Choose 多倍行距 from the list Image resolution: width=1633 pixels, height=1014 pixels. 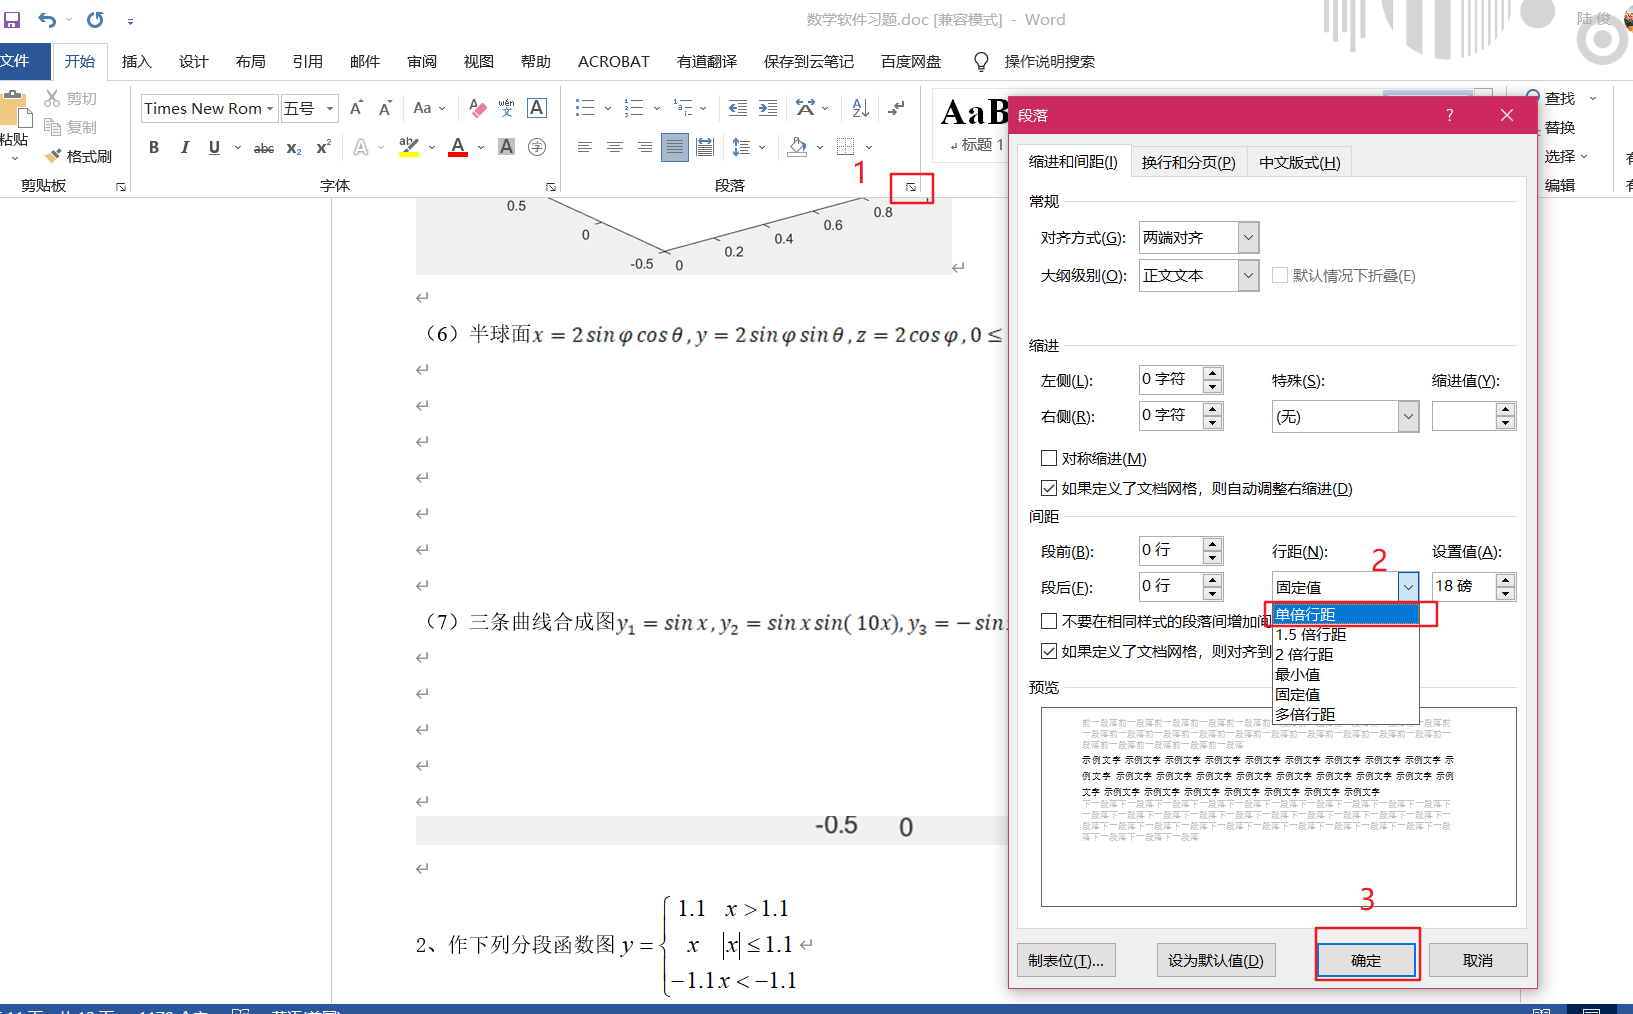1345,714
